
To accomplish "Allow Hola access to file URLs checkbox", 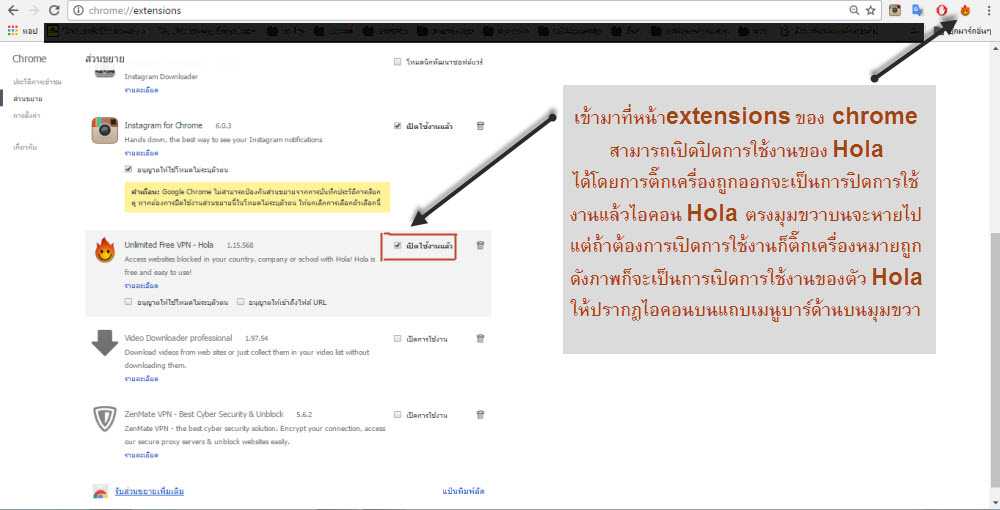I will coord(240,302).
